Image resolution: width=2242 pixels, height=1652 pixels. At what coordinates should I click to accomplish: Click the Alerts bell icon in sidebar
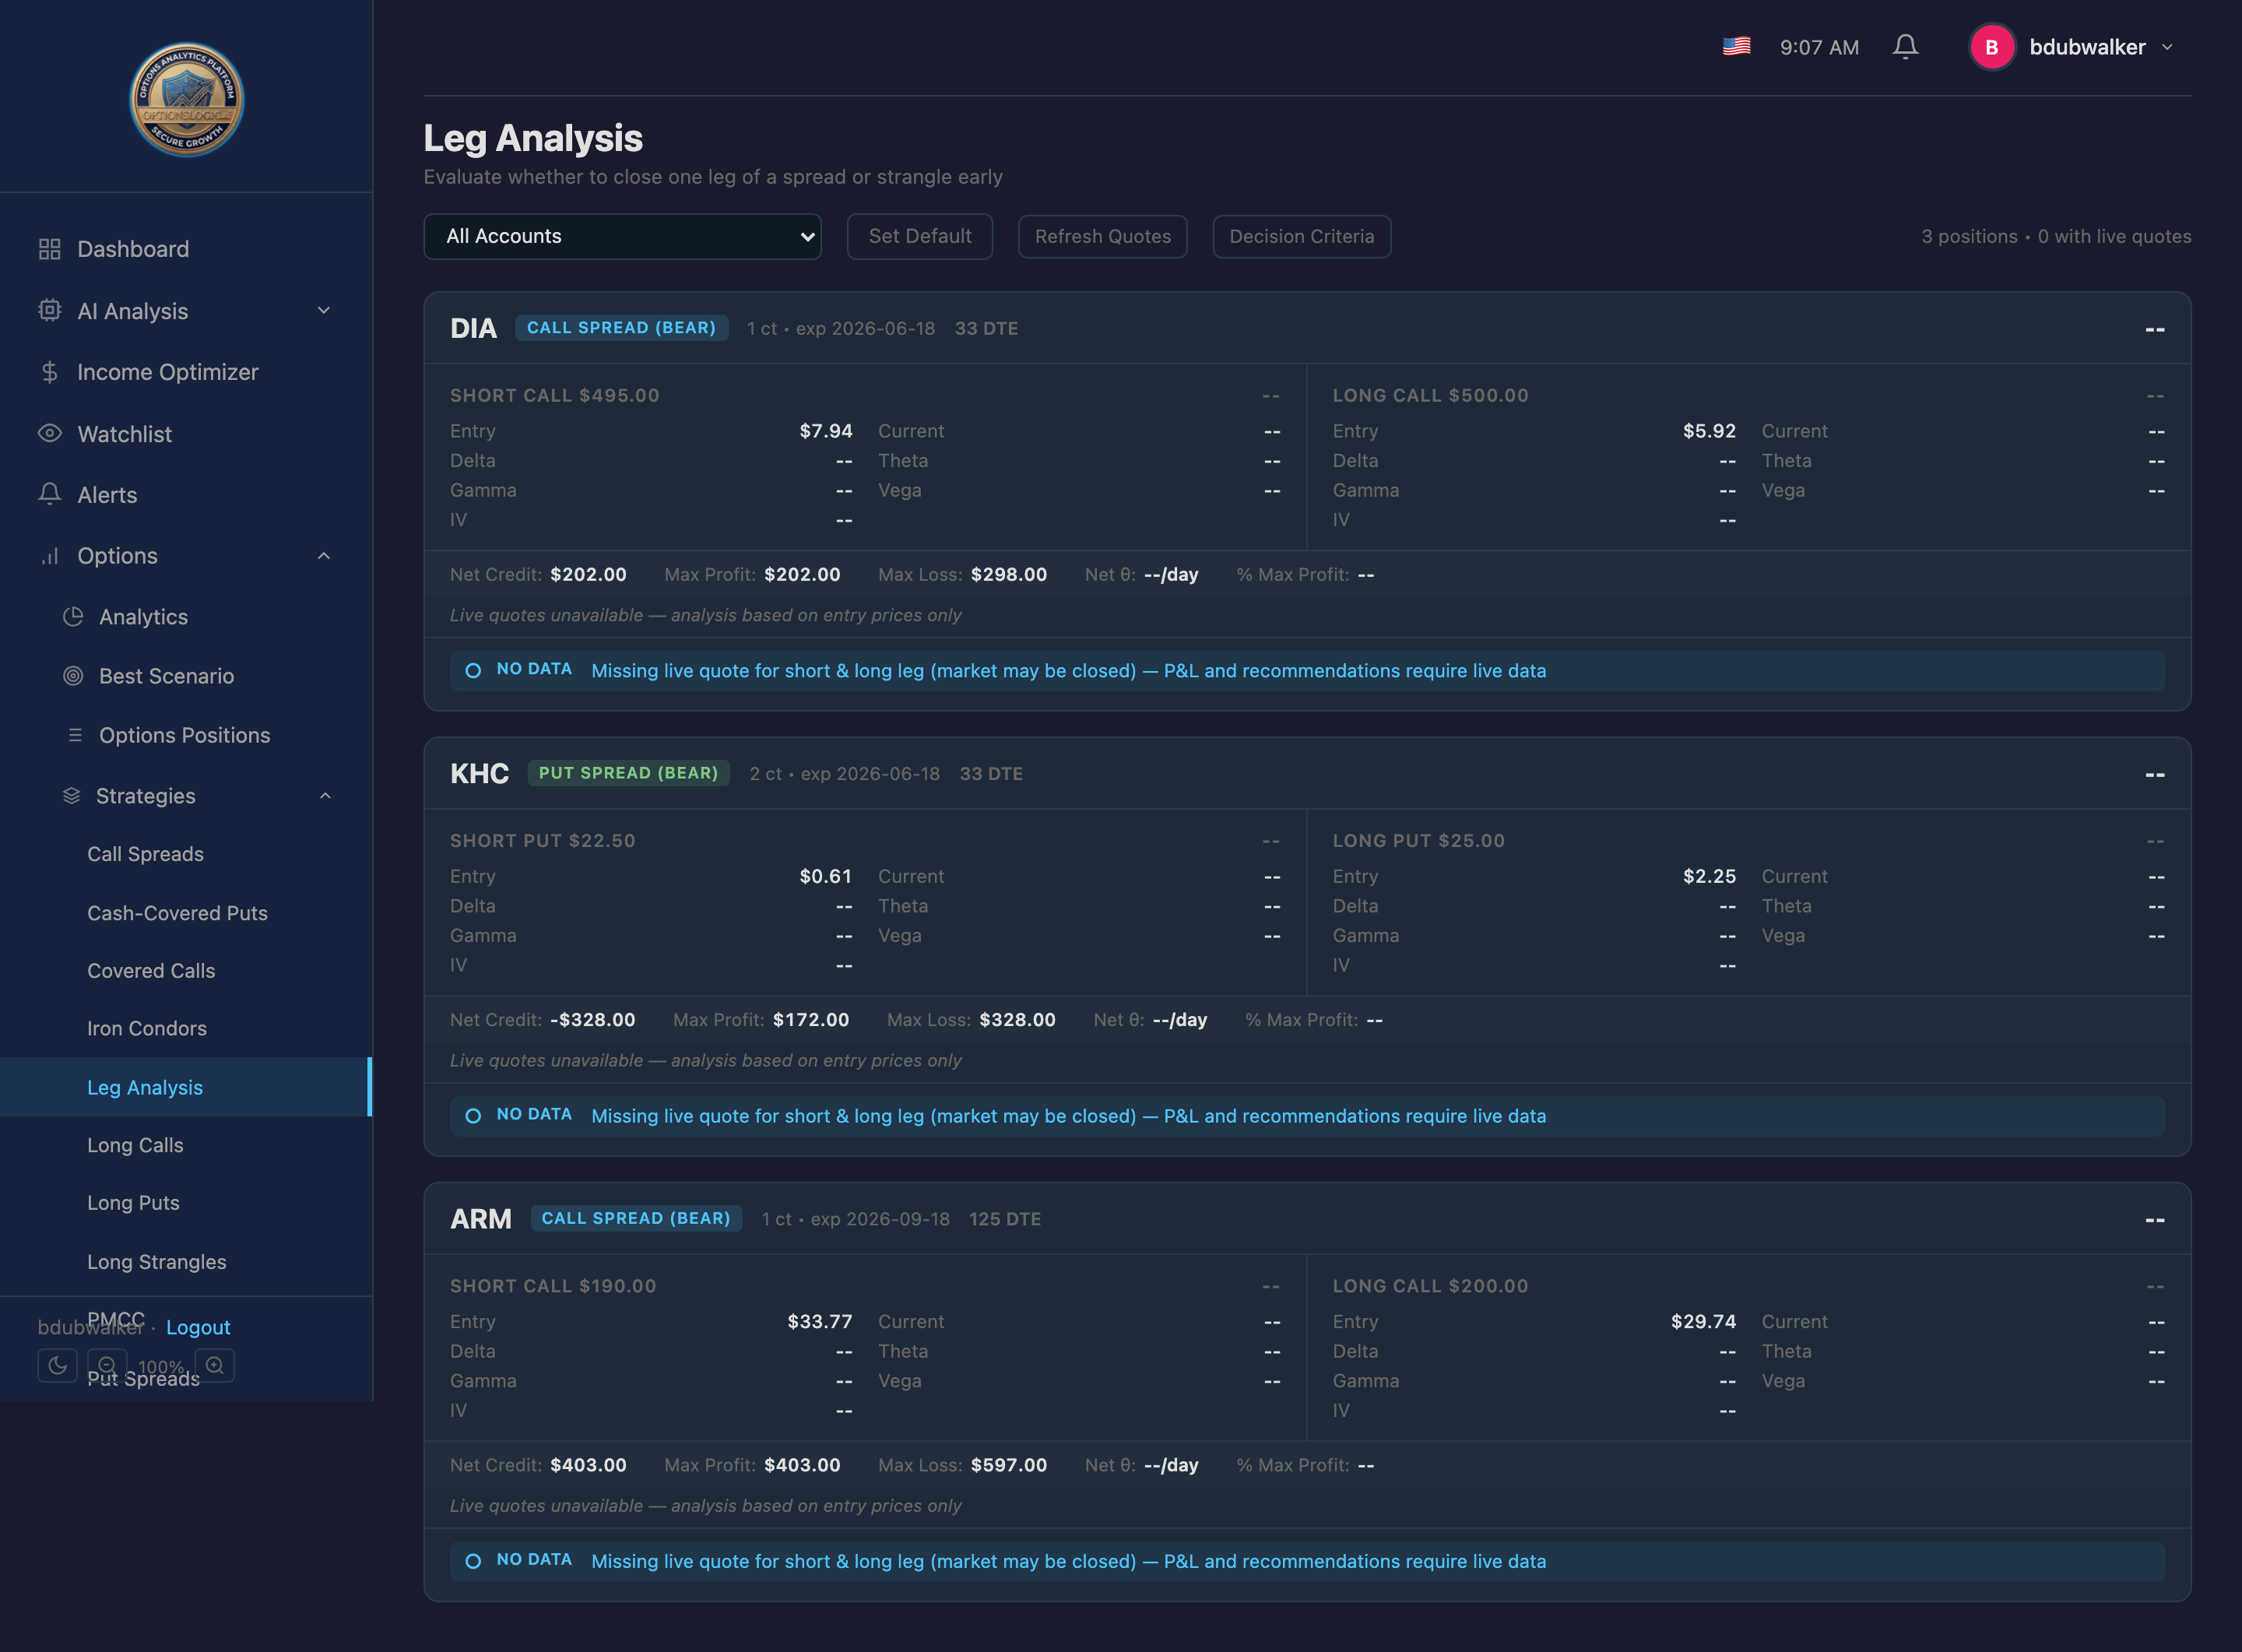tap(50, 494)
